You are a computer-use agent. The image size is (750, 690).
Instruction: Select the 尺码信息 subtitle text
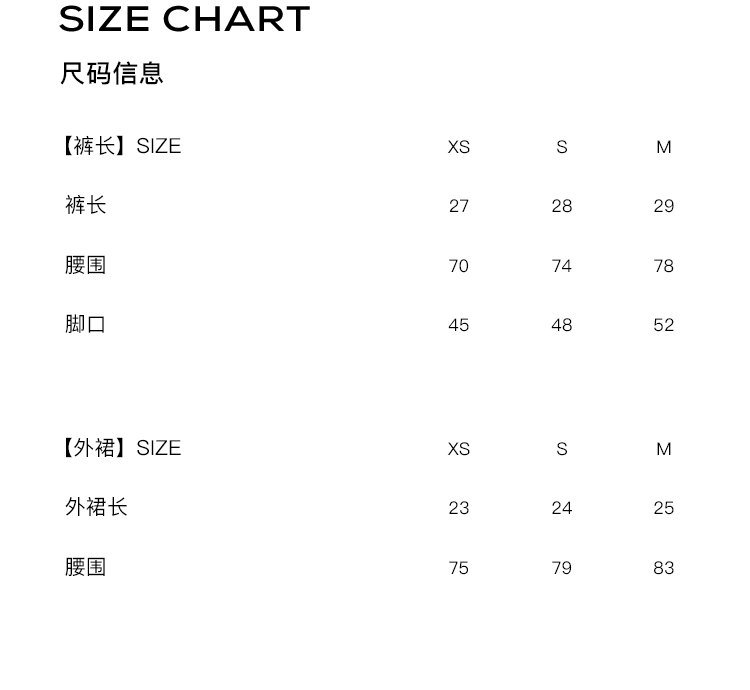(112, 73)
